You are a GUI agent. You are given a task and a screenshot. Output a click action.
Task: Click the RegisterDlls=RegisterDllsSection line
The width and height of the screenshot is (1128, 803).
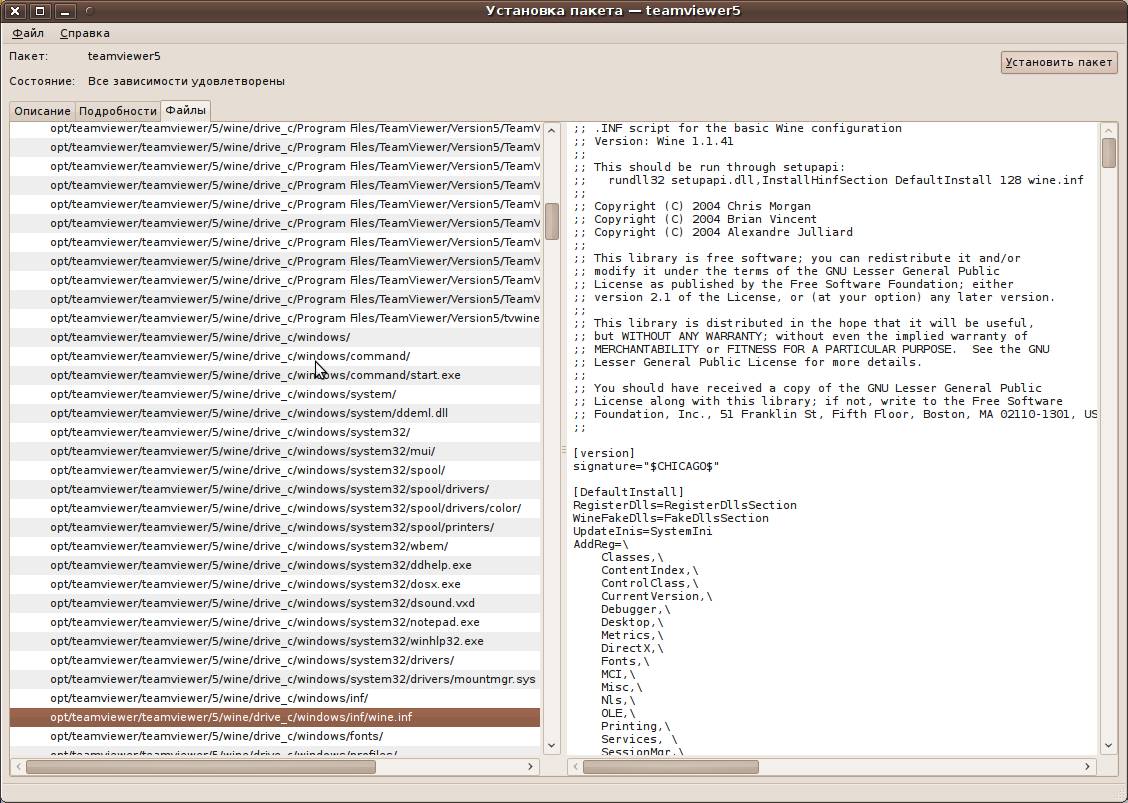pos(685,505)
